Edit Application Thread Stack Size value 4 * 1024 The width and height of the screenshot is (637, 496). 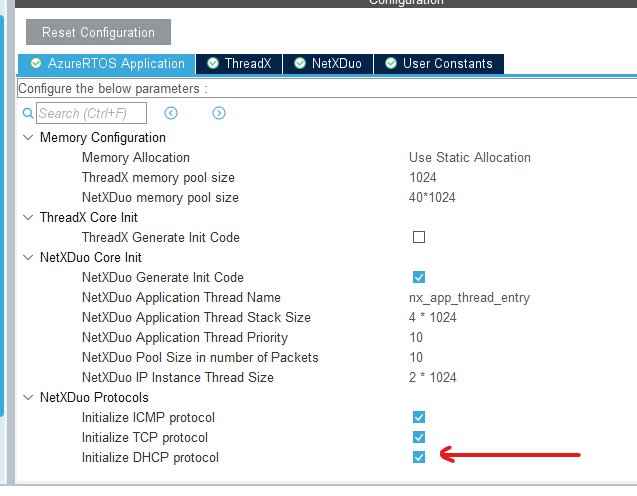click(x=433, y=317)
